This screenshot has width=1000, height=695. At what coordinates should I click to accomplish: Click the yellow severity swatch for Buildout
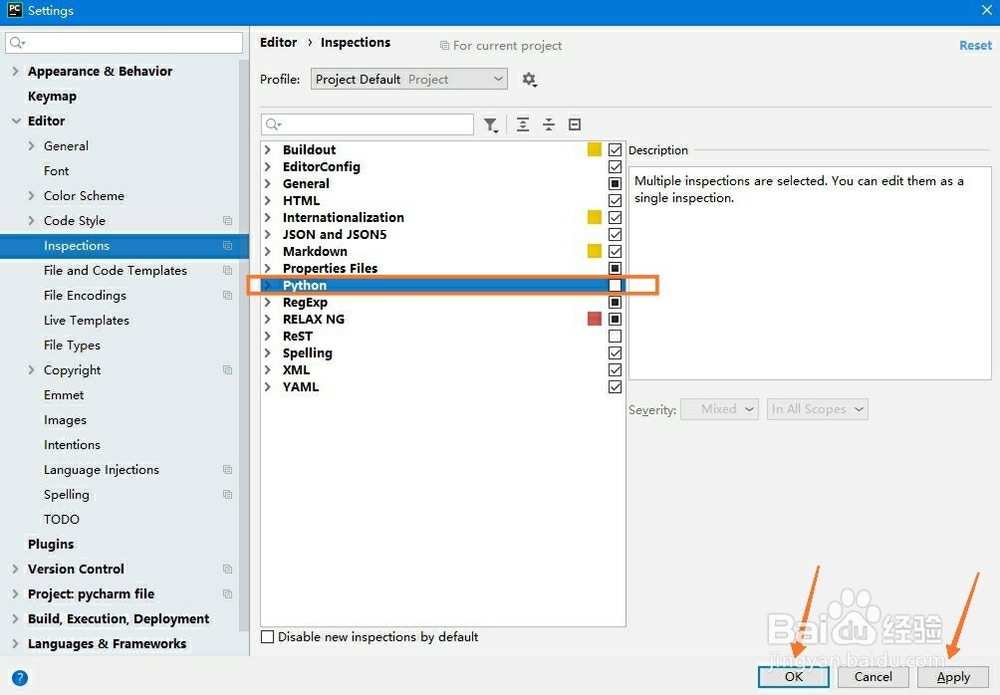pos(594,149)
